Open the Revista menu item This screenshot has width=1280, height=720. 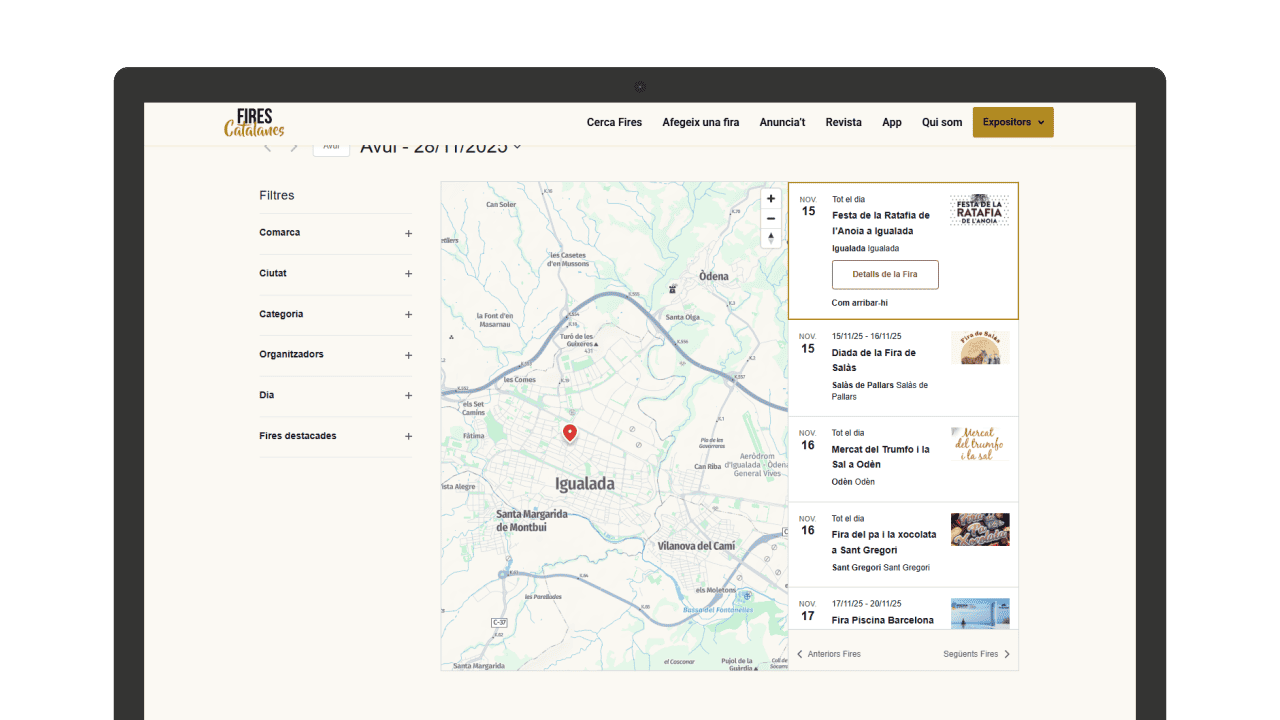(843, 122)
